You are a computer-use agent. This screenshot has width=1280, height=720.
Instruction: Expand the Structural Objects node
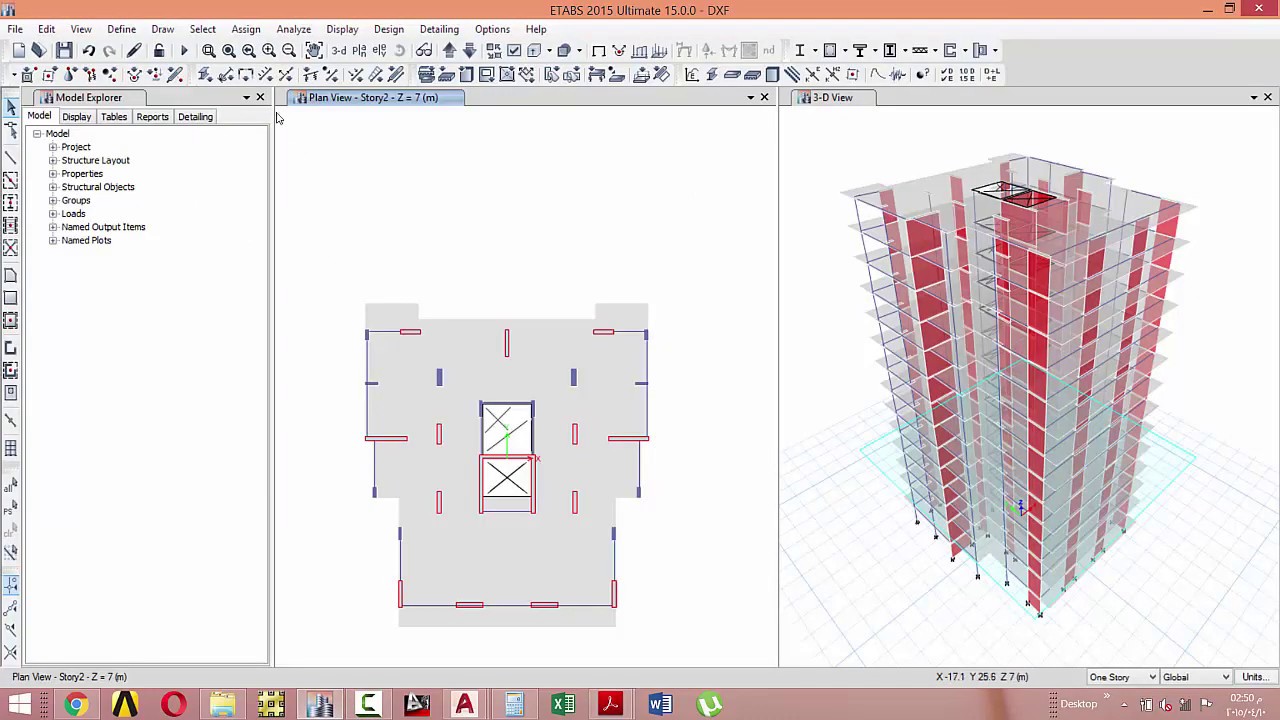(53, 187)
